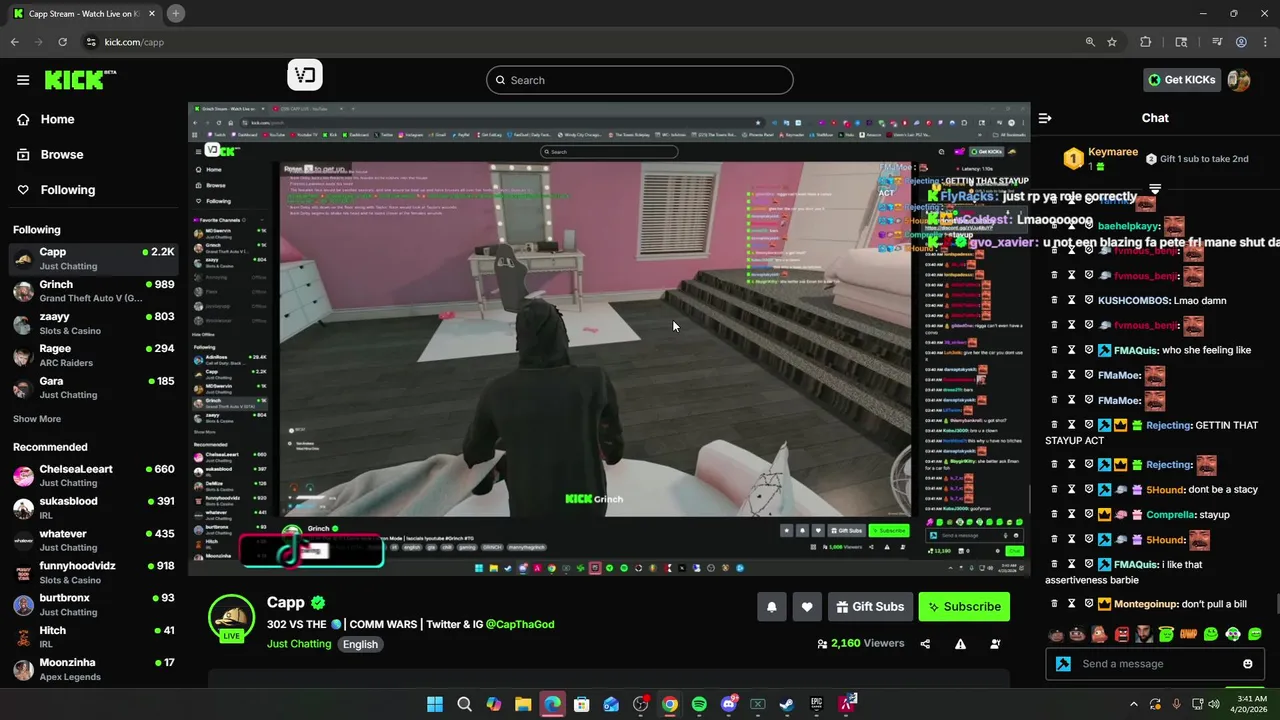The image size is (1280, 720).
Task: Open Steam from the taskbar
Action: click(x=787, y=704)
